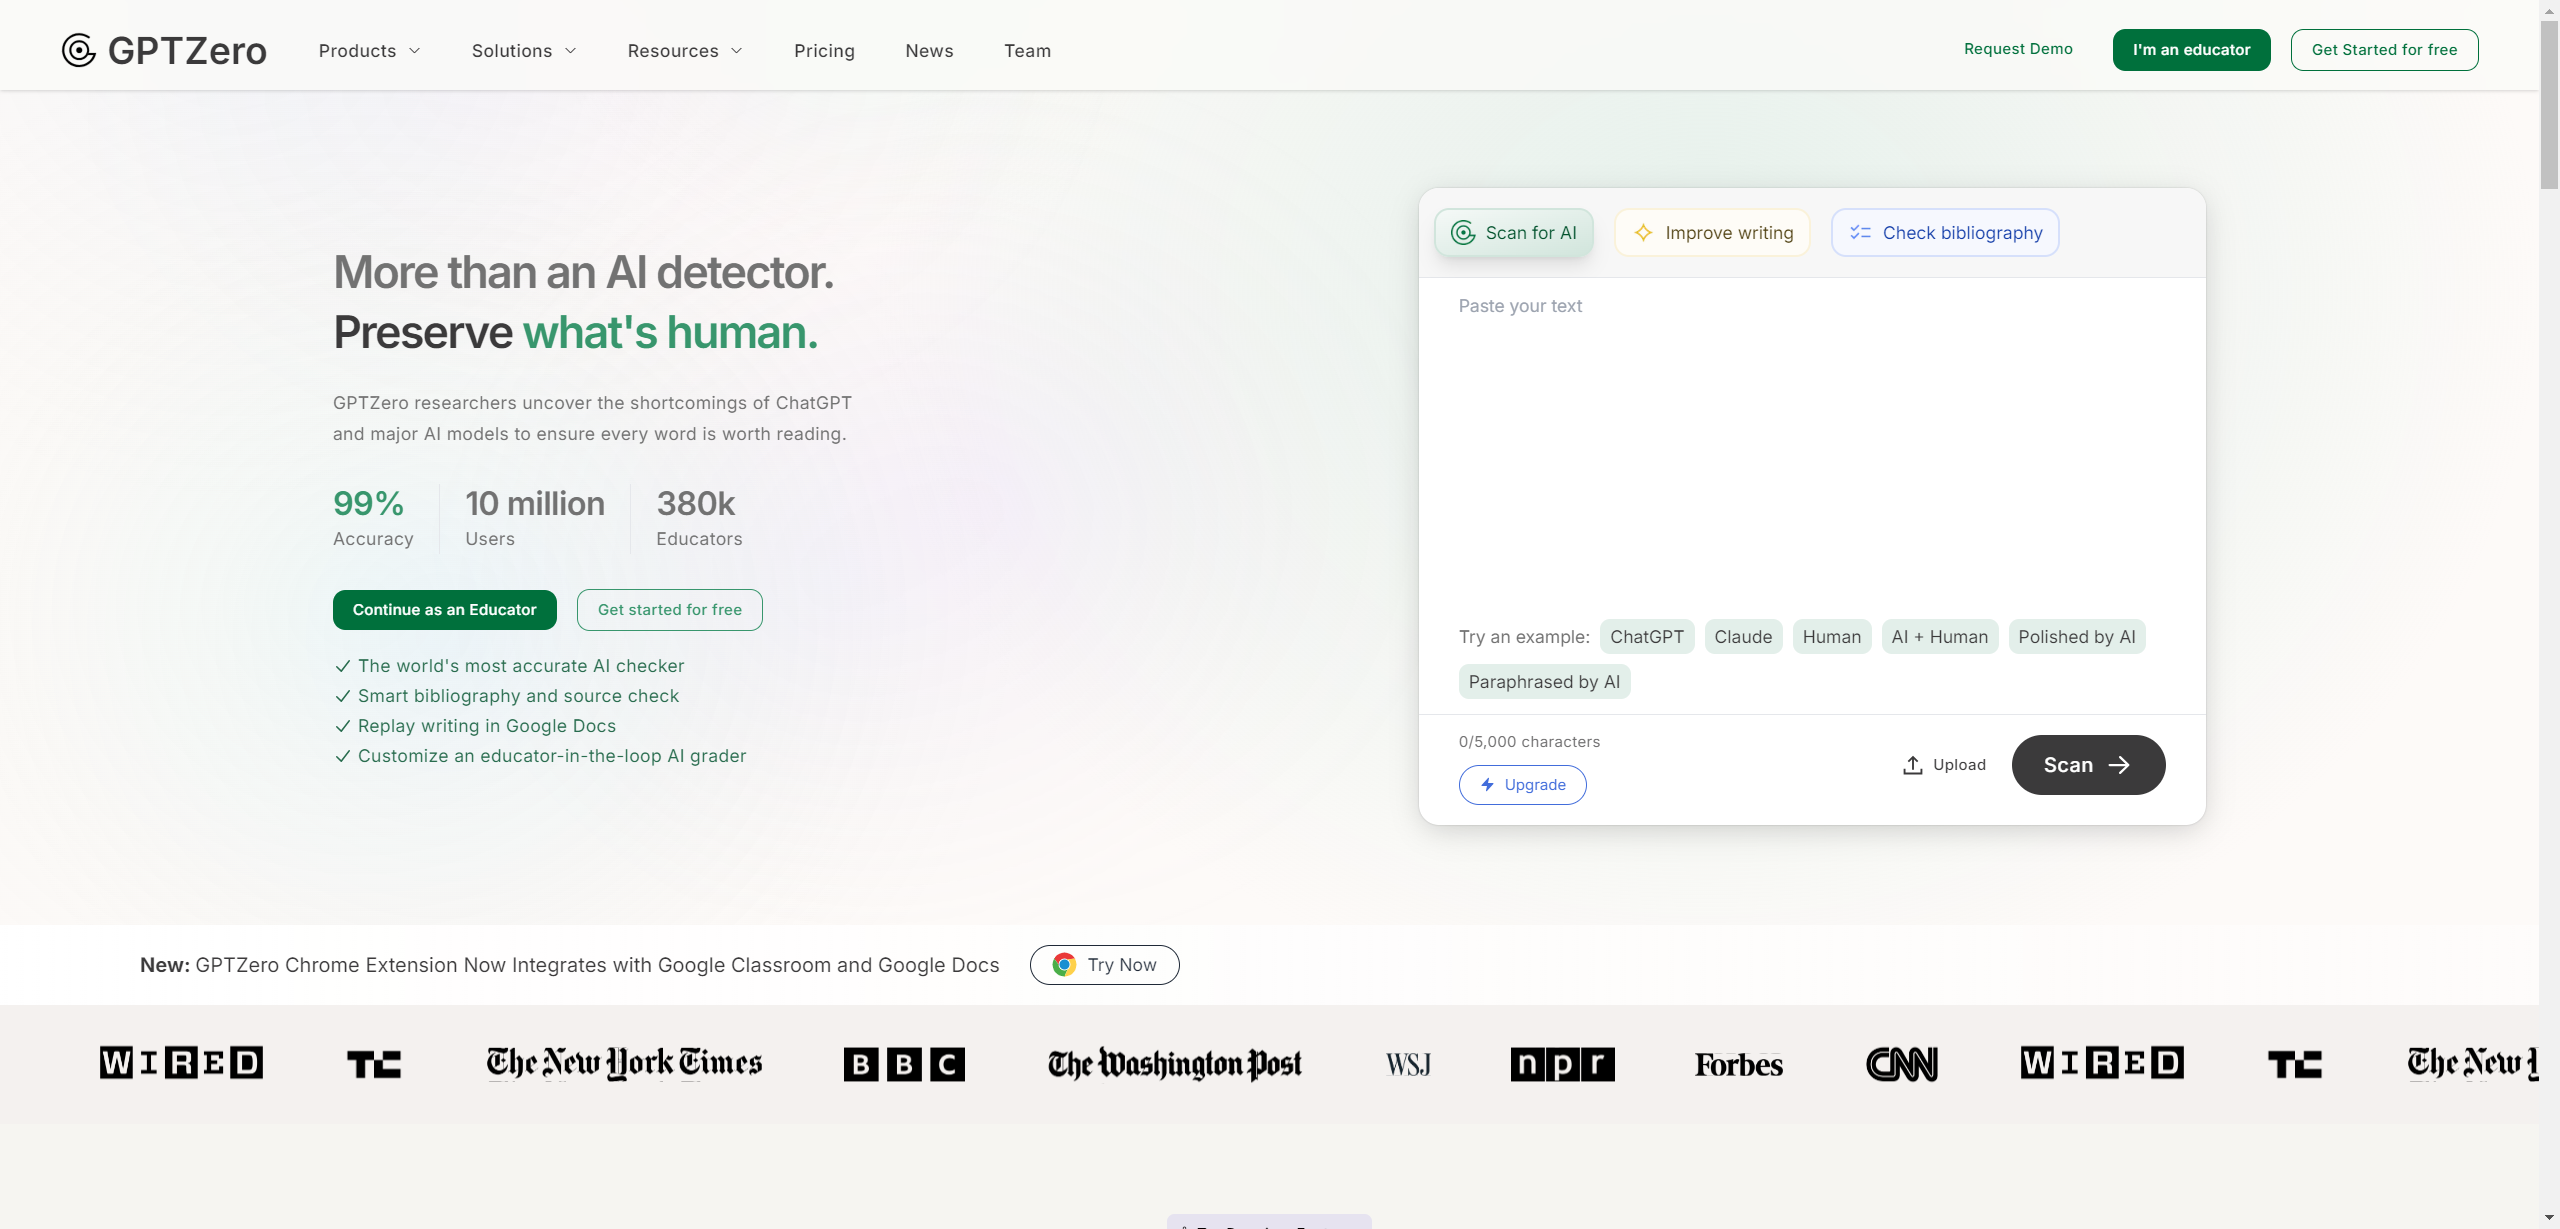
Task: Click Continue as an Educator button
Action: (444, 610)
